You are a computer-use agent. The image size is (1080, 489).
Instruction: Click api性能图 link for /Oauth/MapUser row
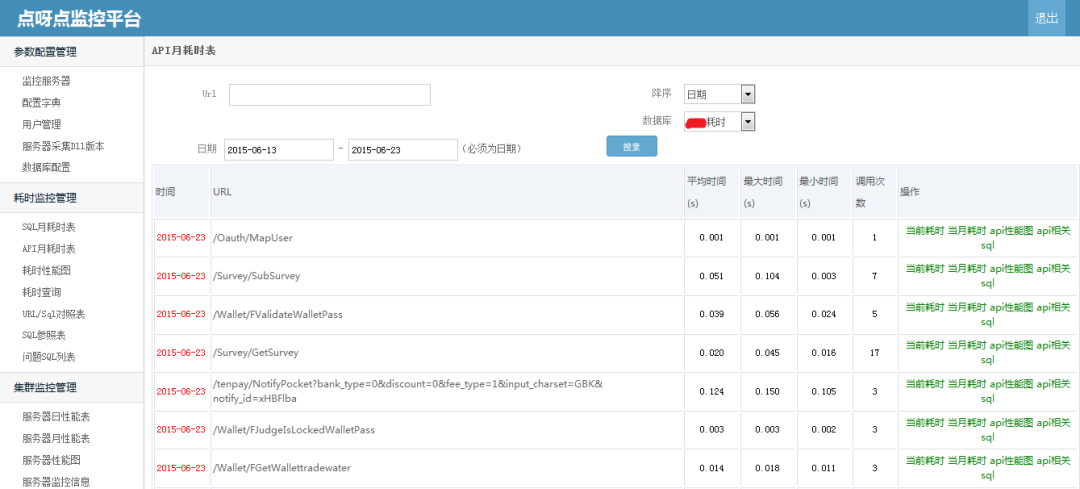(x=1012, y=230)
